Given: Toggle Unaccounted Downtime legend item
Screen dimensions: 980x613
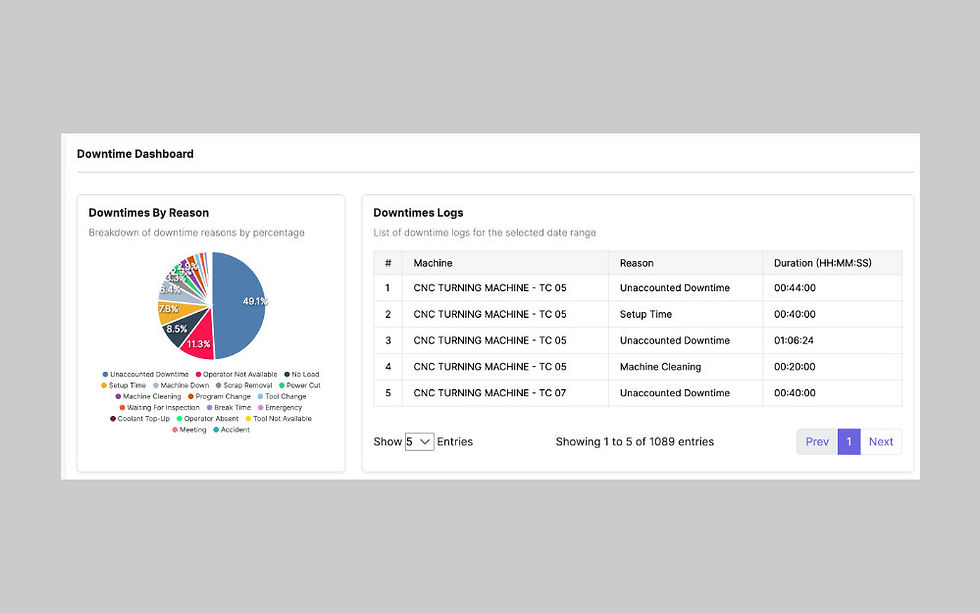Looking at the screenshot, I should point(146,374).
